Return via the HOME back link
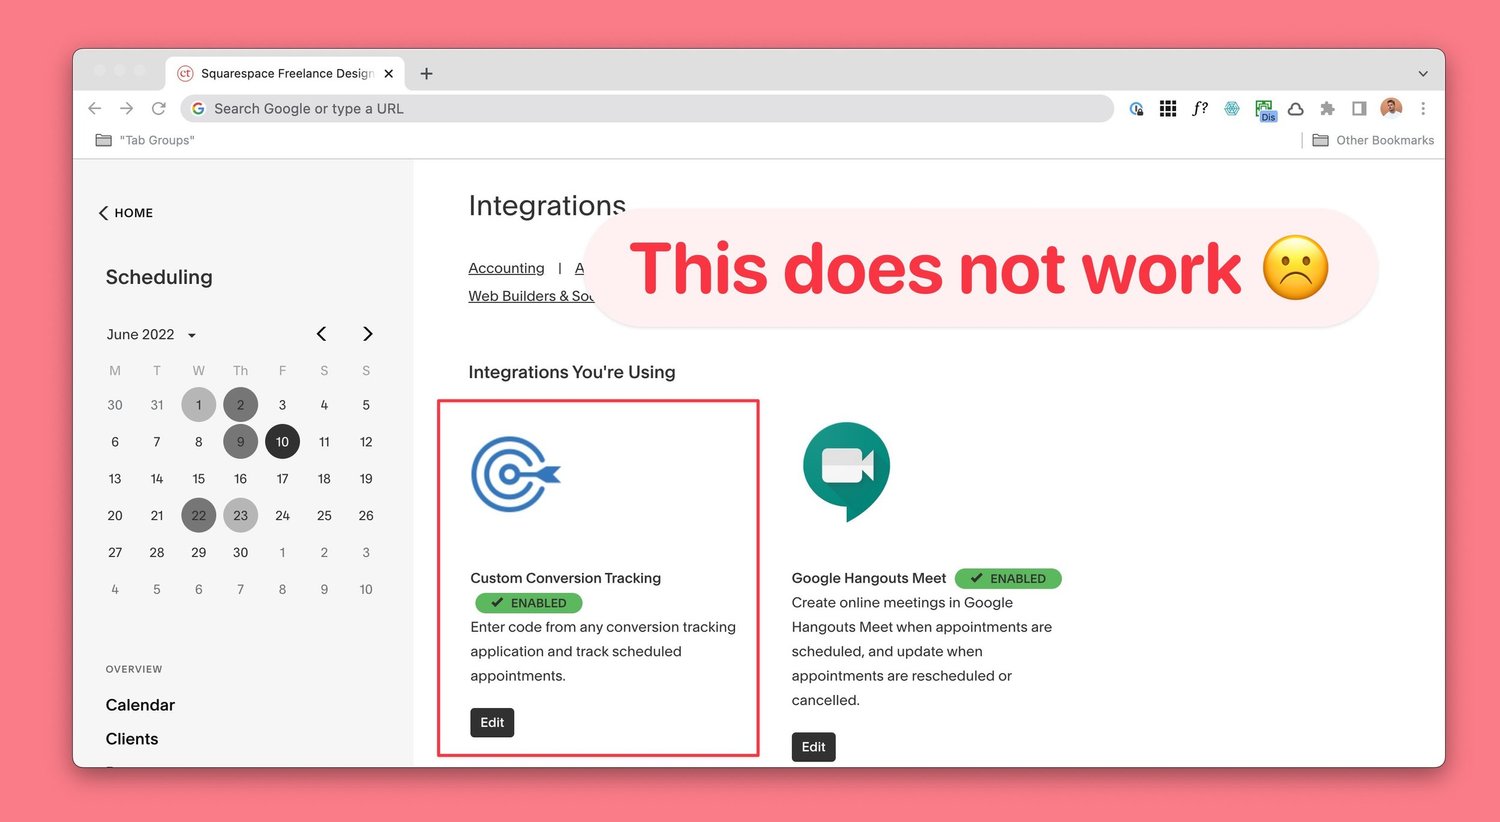Viewport: 1500px width, 822px height. click(126, 213)
